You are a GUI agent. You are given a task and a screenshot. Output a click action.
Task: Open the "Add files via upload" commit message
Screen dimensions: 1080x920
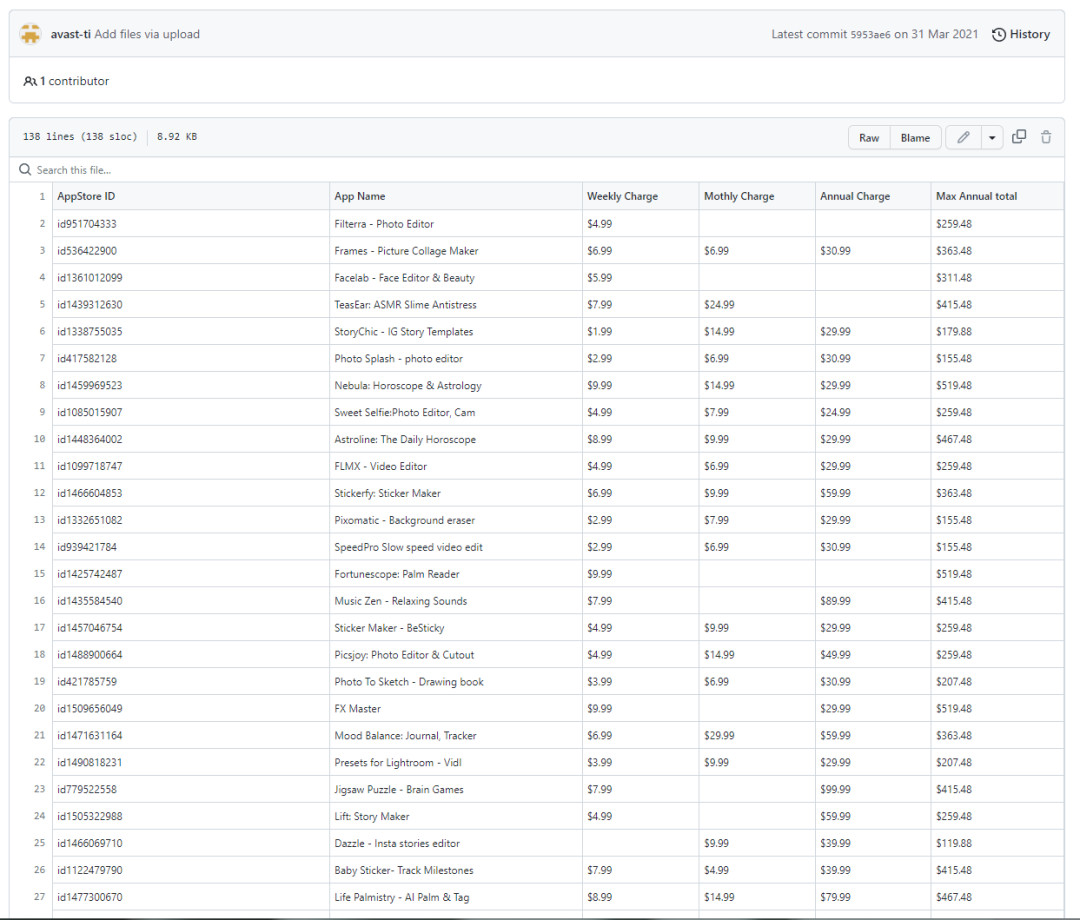147,34
